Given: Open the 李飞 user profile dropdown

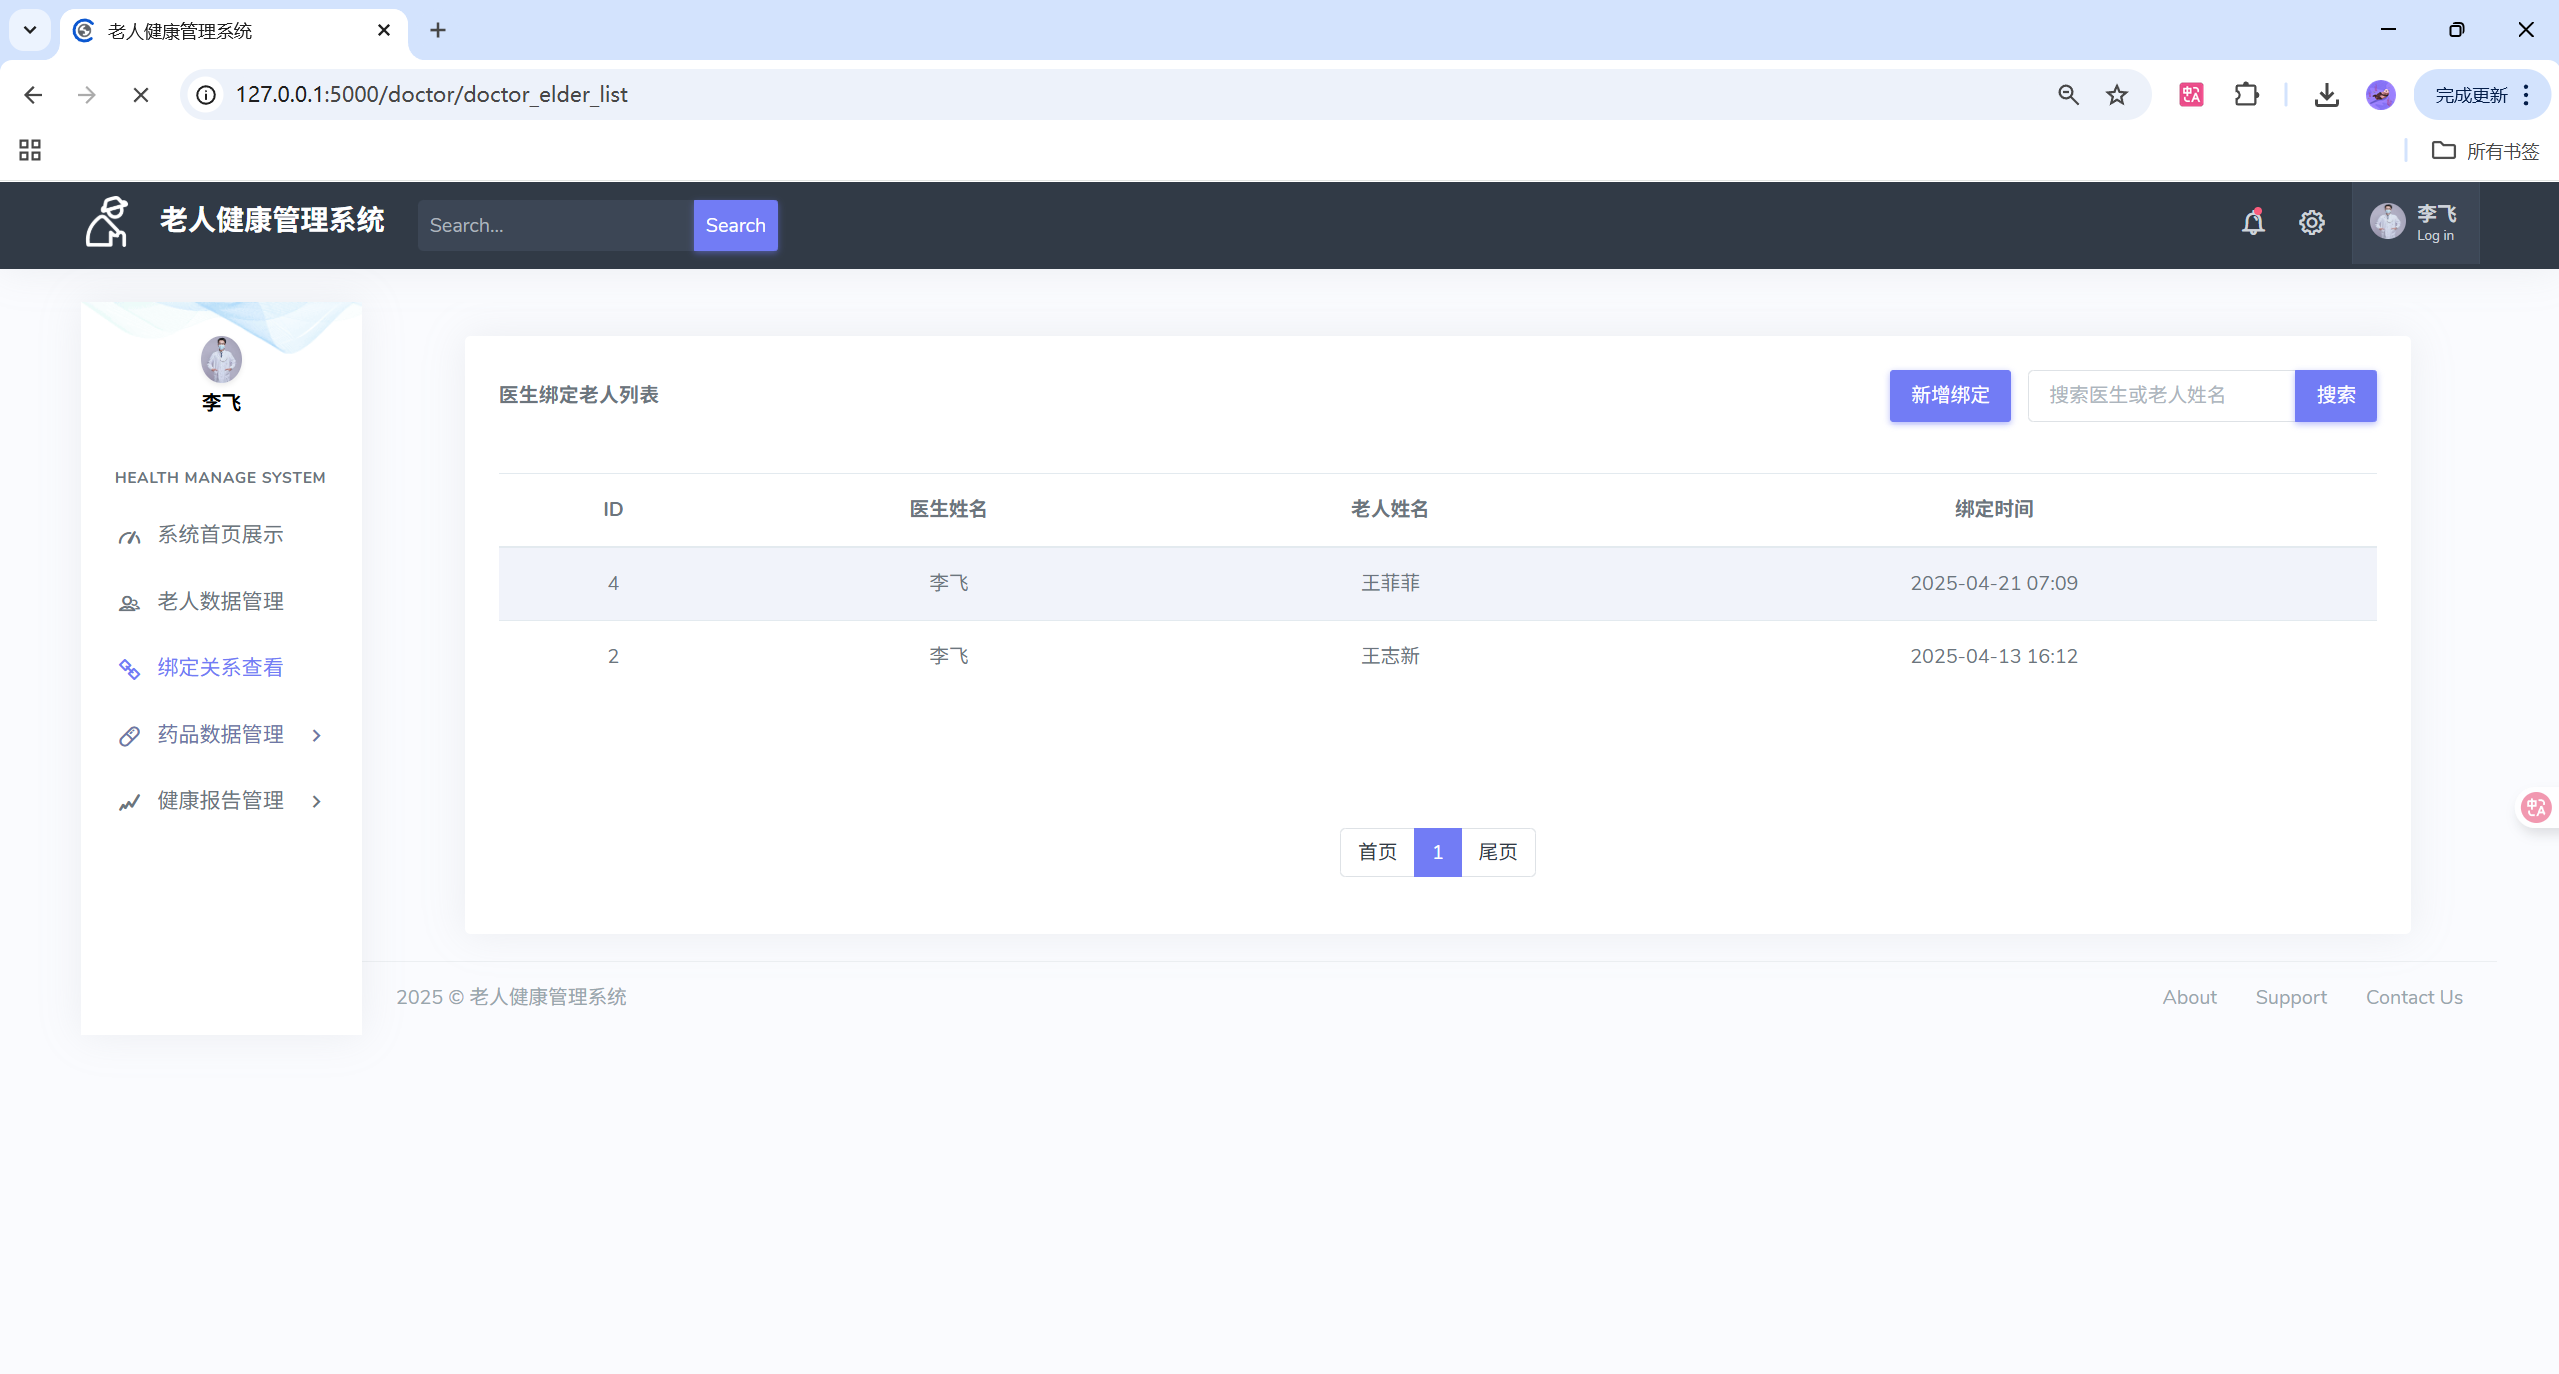Looking at the screenshot, I should [2414, 222].
